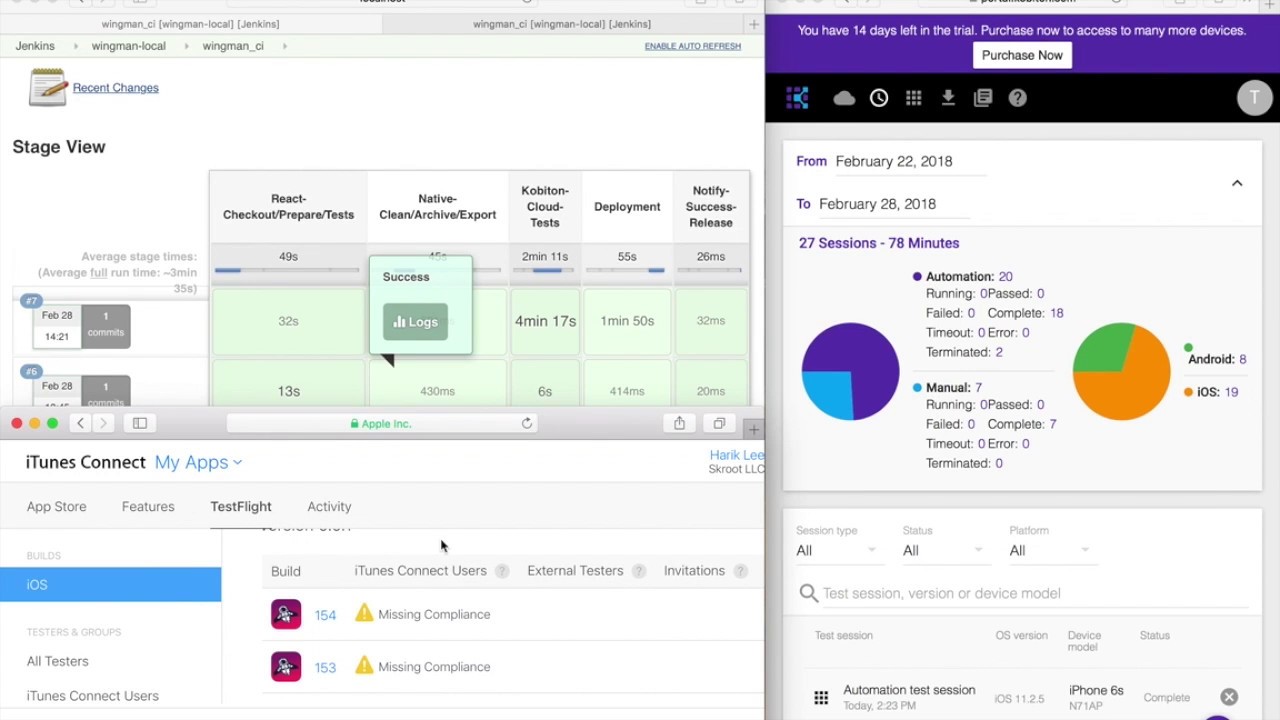Open the documents icon in Kobiton toolbar
Viewport: 1280px width, 720px height.
tap(983, 98)
